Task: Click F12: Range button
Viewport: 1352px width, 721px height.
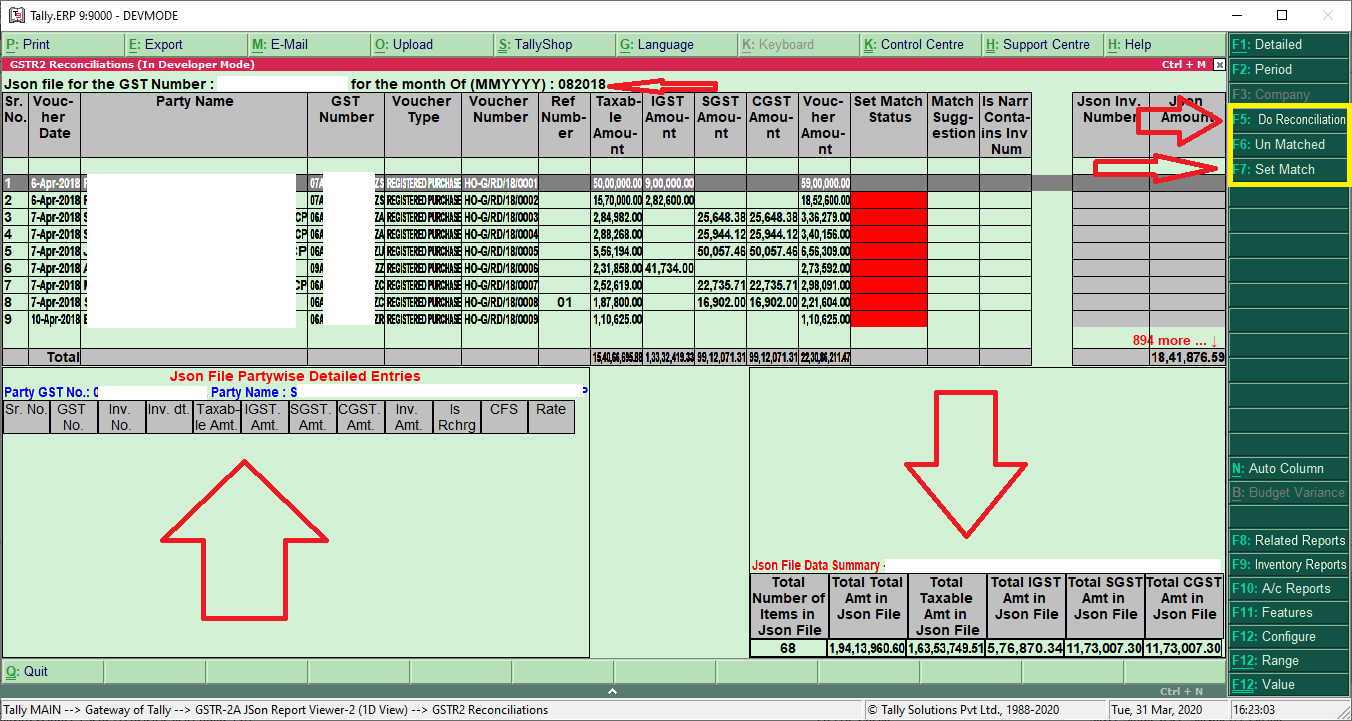Action: coord(1289,661)
